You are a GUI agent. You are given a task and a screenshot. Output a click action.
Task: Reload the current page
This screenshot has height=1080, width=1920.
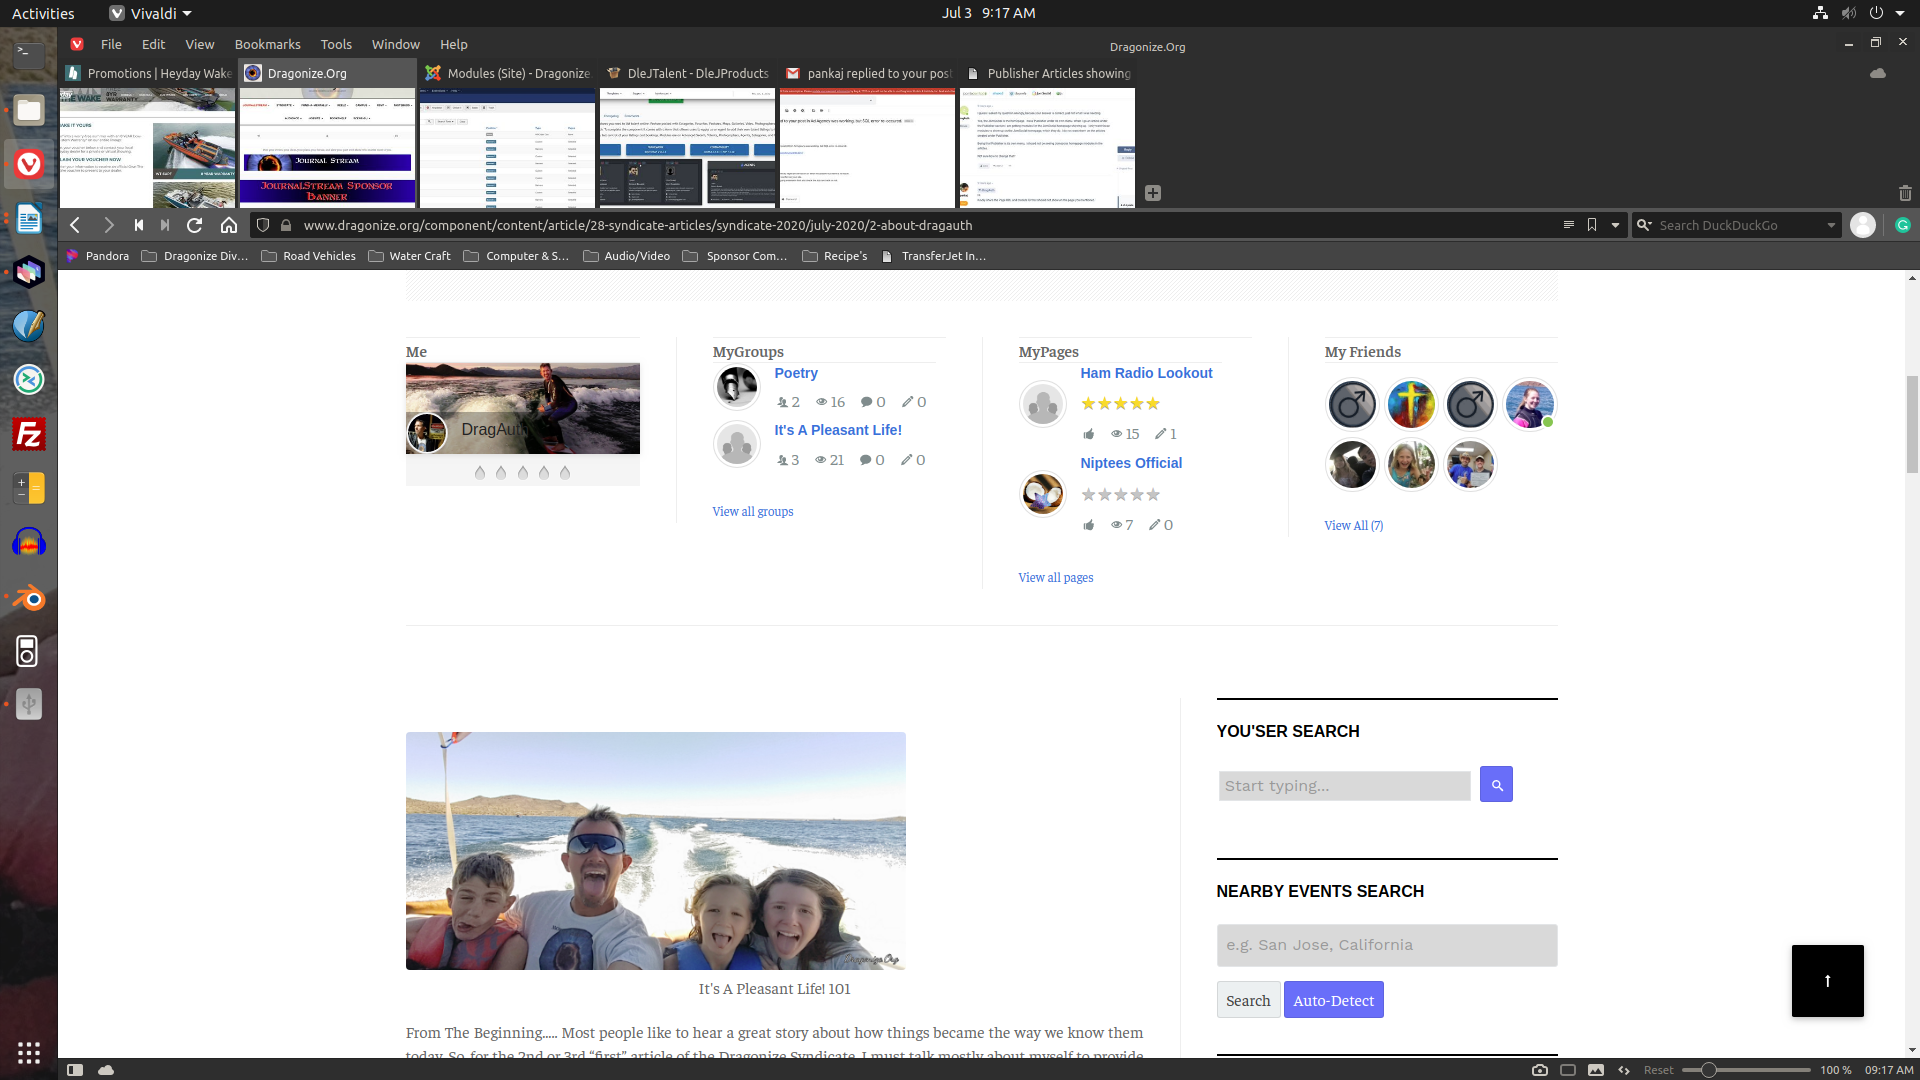(195, 226)
